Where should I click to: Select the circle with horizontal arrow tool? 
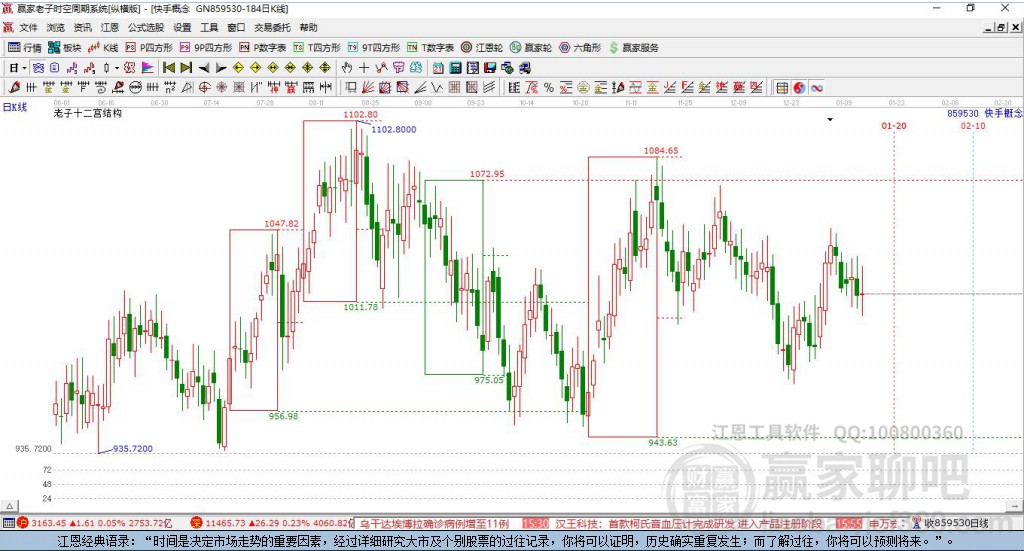[135, 87]
